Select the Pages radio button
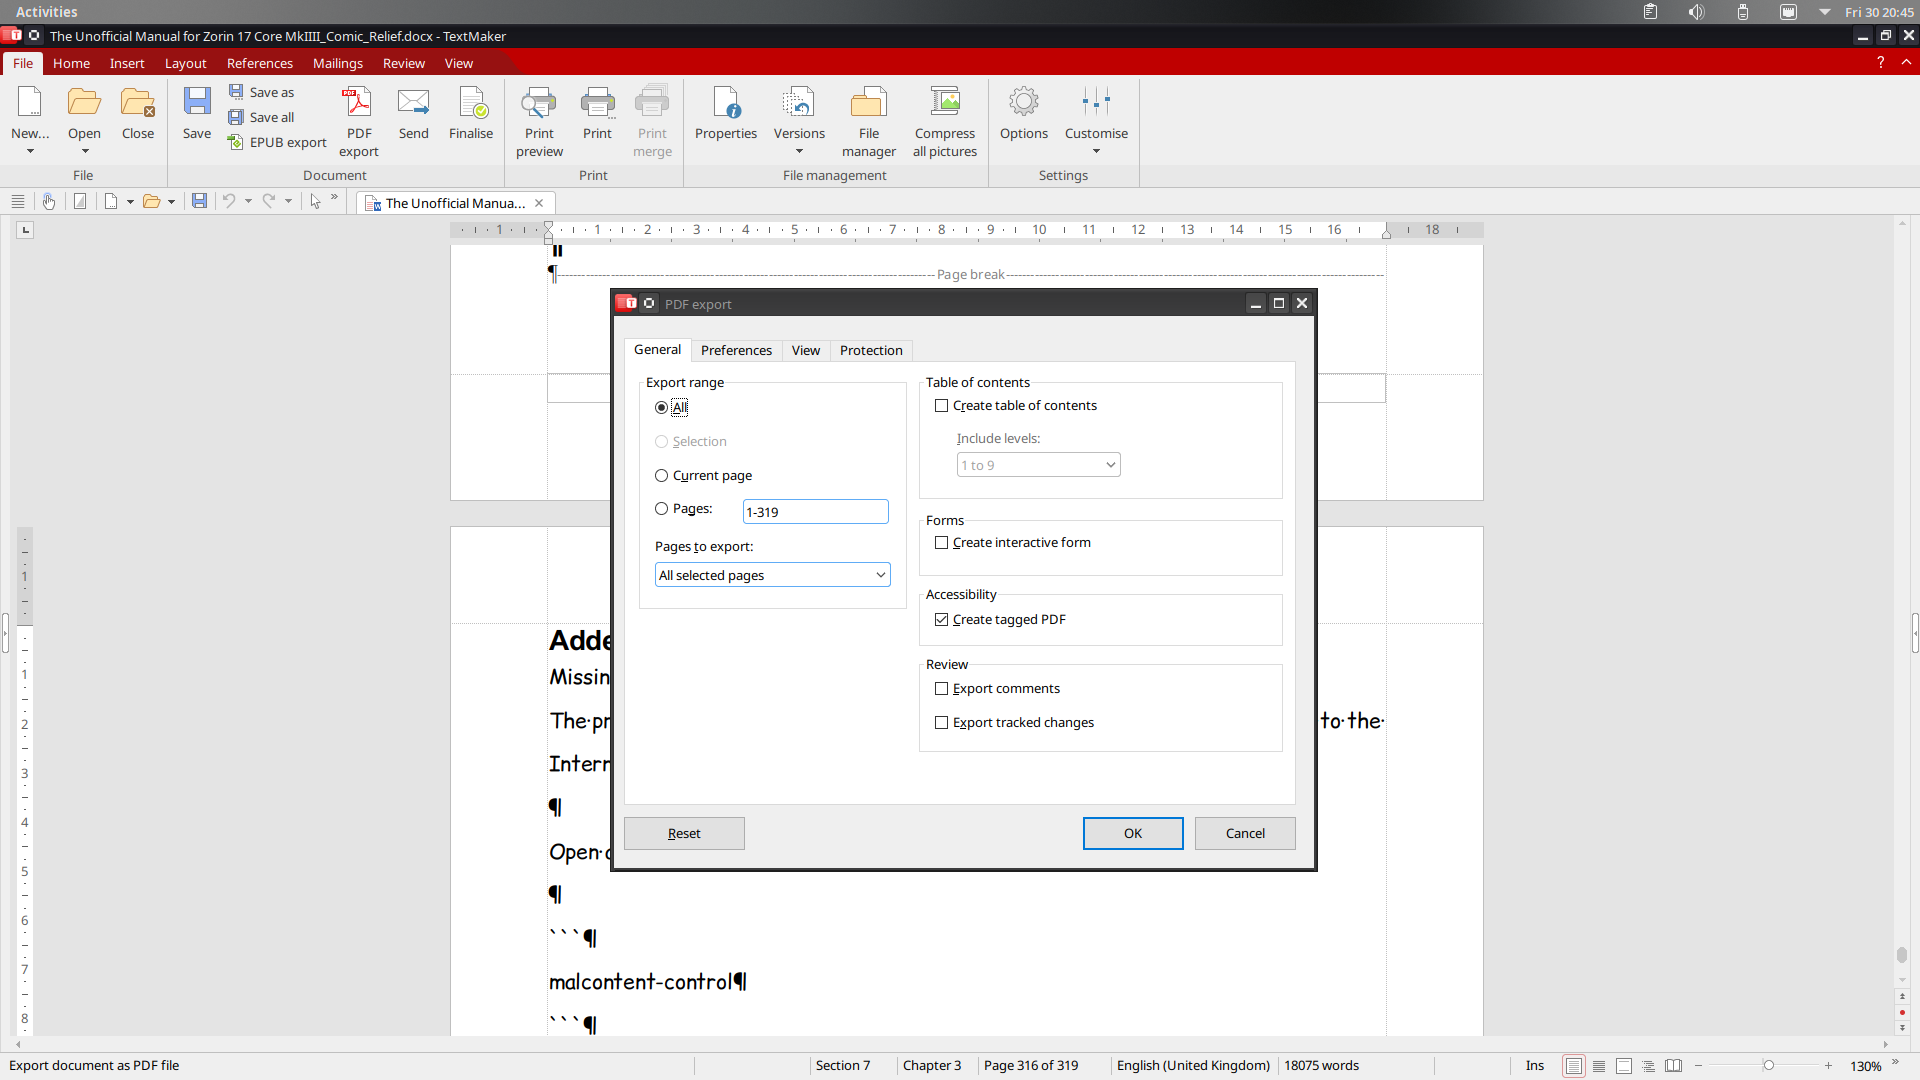1920x1080 pixels. coord(661,509)
